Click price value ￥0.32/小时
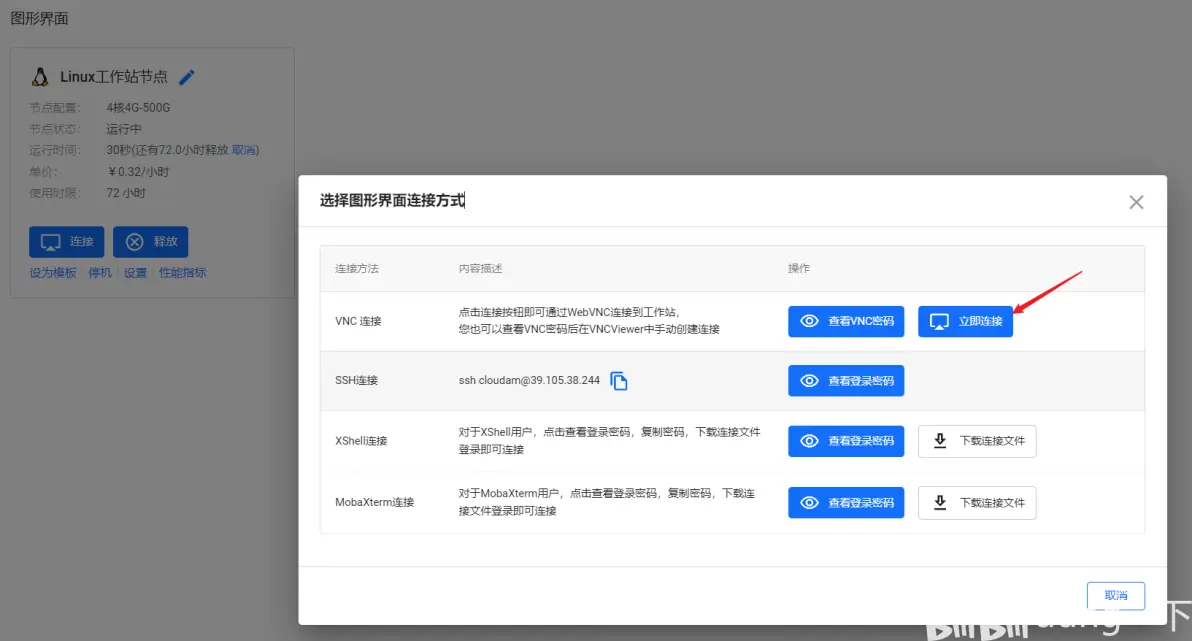 pos(138,172)
